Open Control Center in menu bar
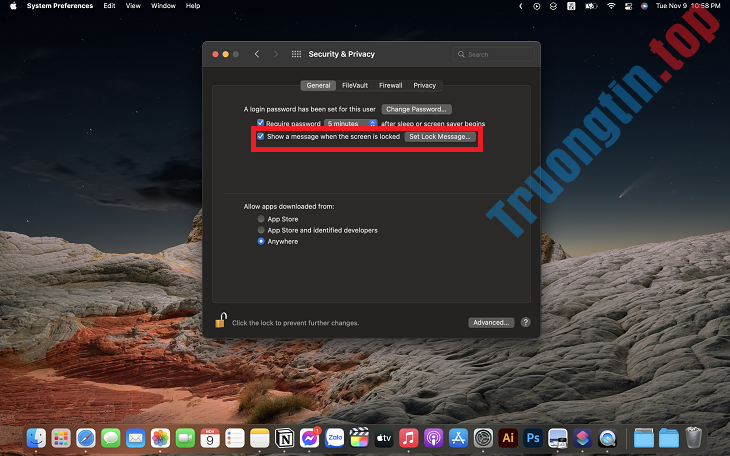This screenshot has width=730, height=456. [628, 6]
